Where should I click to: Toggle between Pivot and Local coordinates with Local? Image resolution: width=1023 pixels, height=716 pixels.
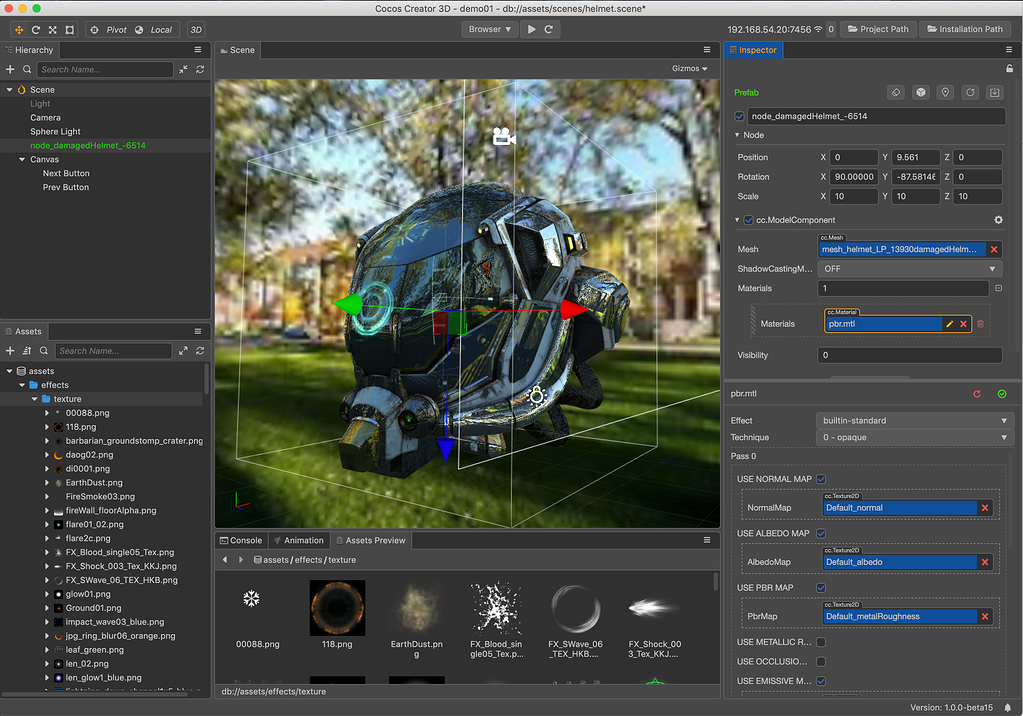tap(160, 29)
